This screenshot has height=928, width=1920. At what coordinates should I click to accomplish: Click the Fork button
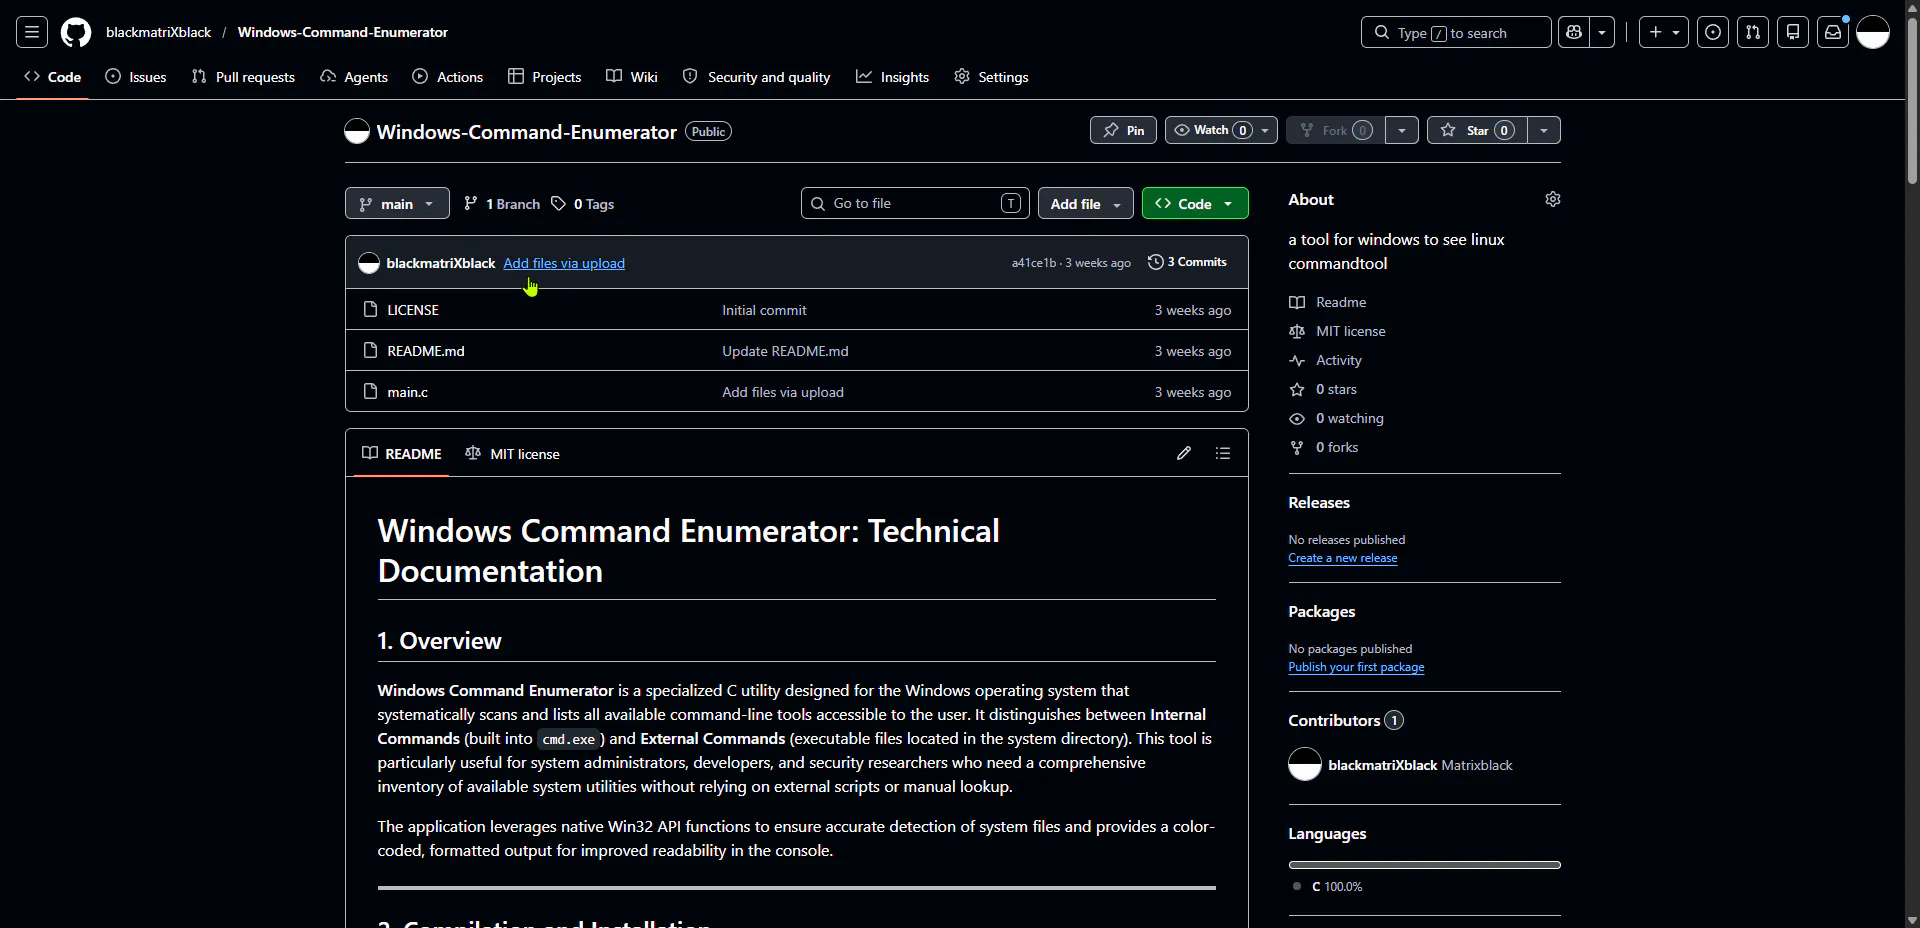[1335, 130]
